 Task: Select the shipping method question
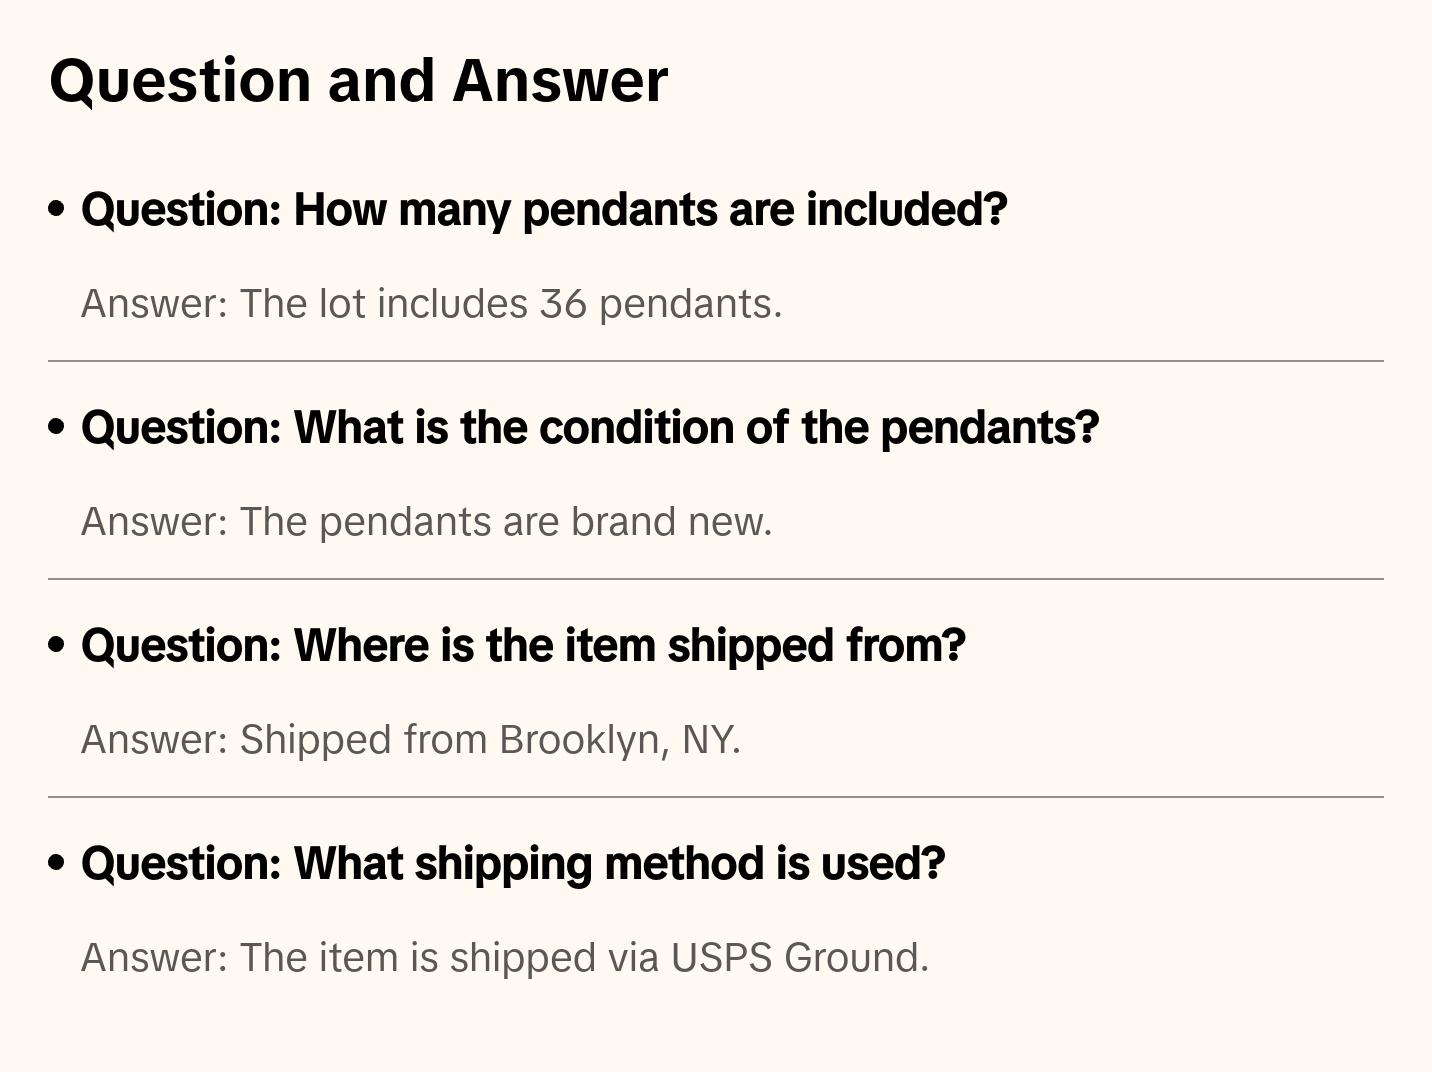pos(513,864)
